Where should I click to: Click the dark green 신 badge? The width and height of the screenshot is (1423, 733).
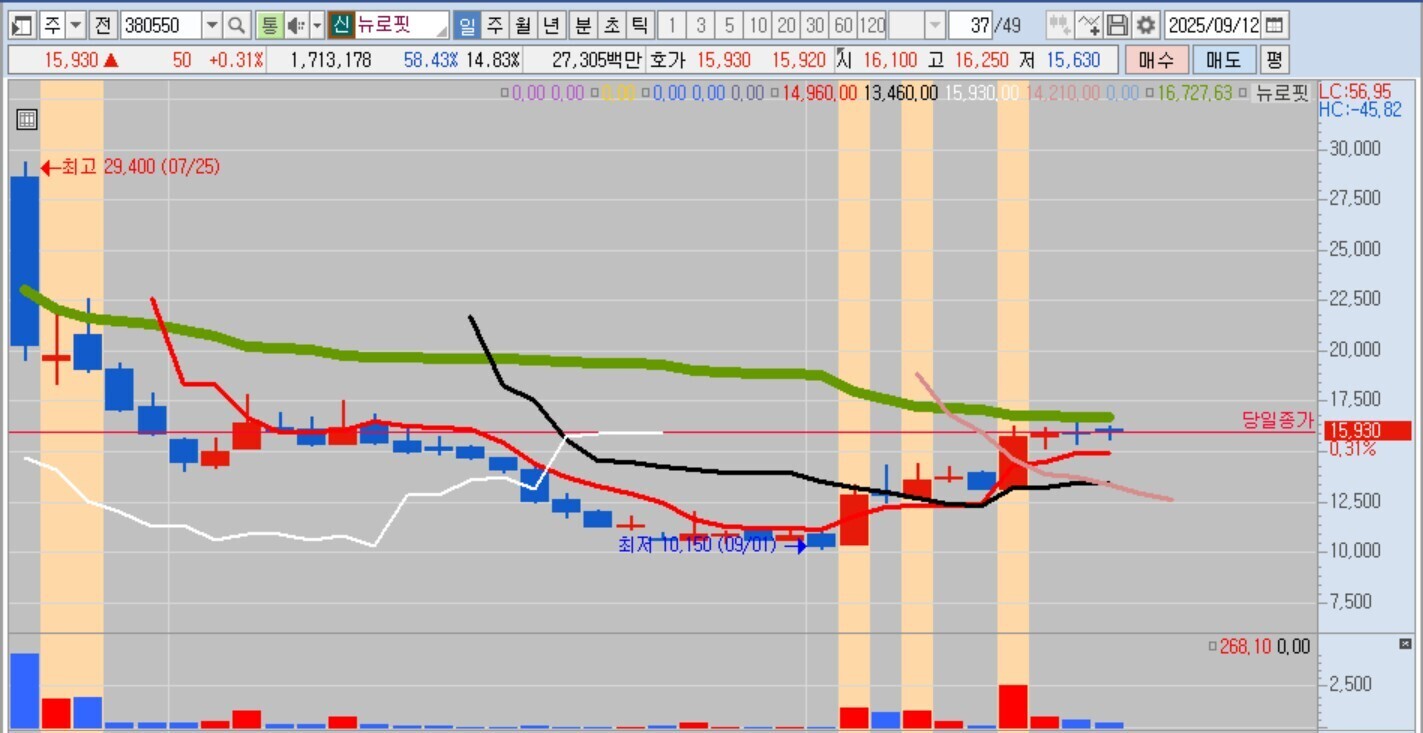tap(341, 25)
